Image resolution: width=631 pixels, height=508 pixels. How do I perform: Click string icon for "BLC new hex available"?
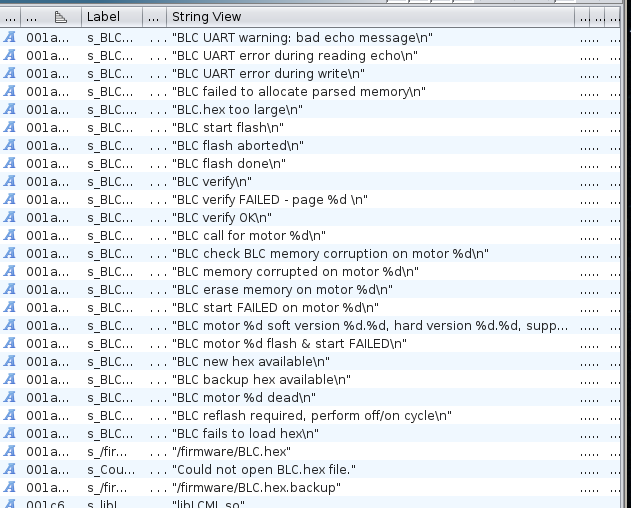[x=10, y=361]
